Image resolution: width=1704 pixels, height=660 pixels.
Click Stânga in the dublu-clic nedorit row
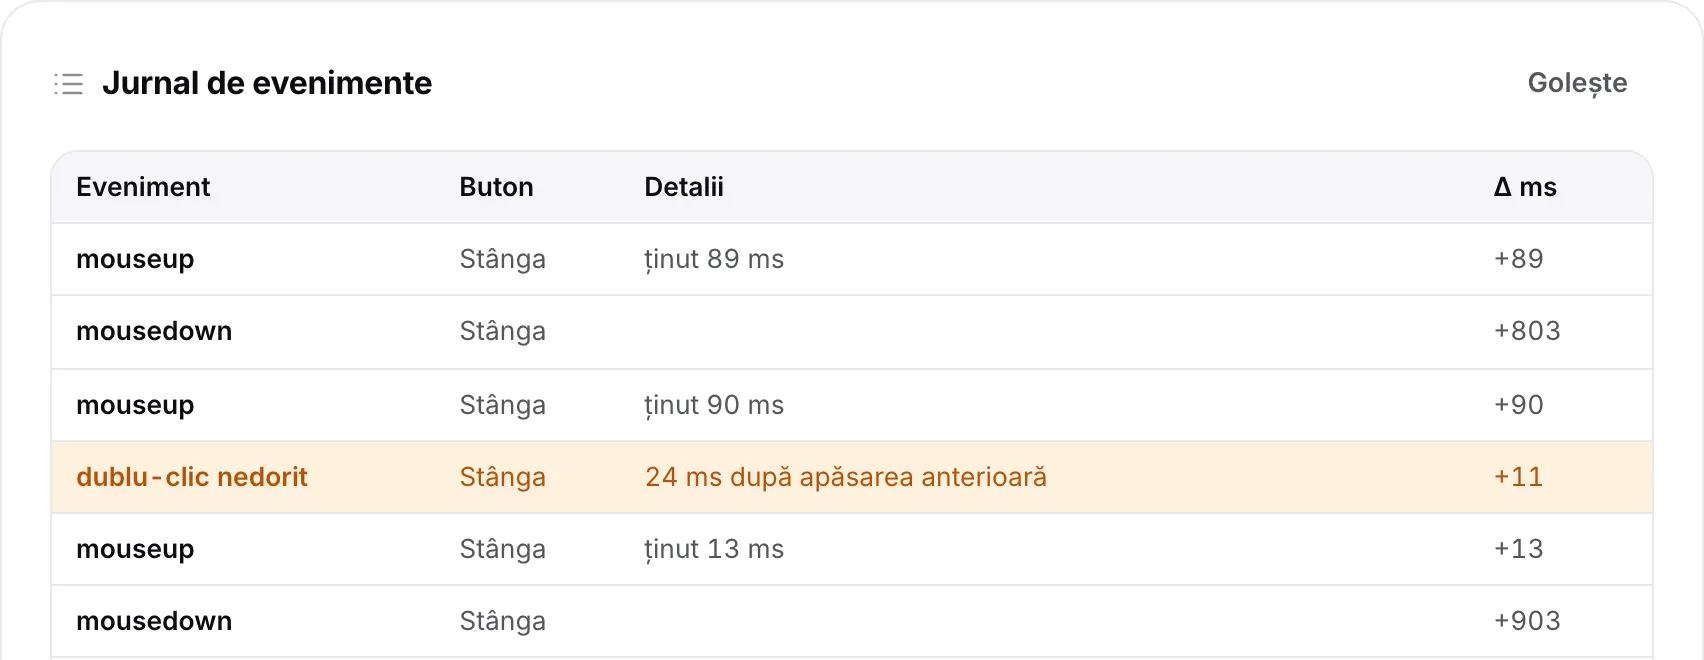pyautogui.click(x=502, y=477)
